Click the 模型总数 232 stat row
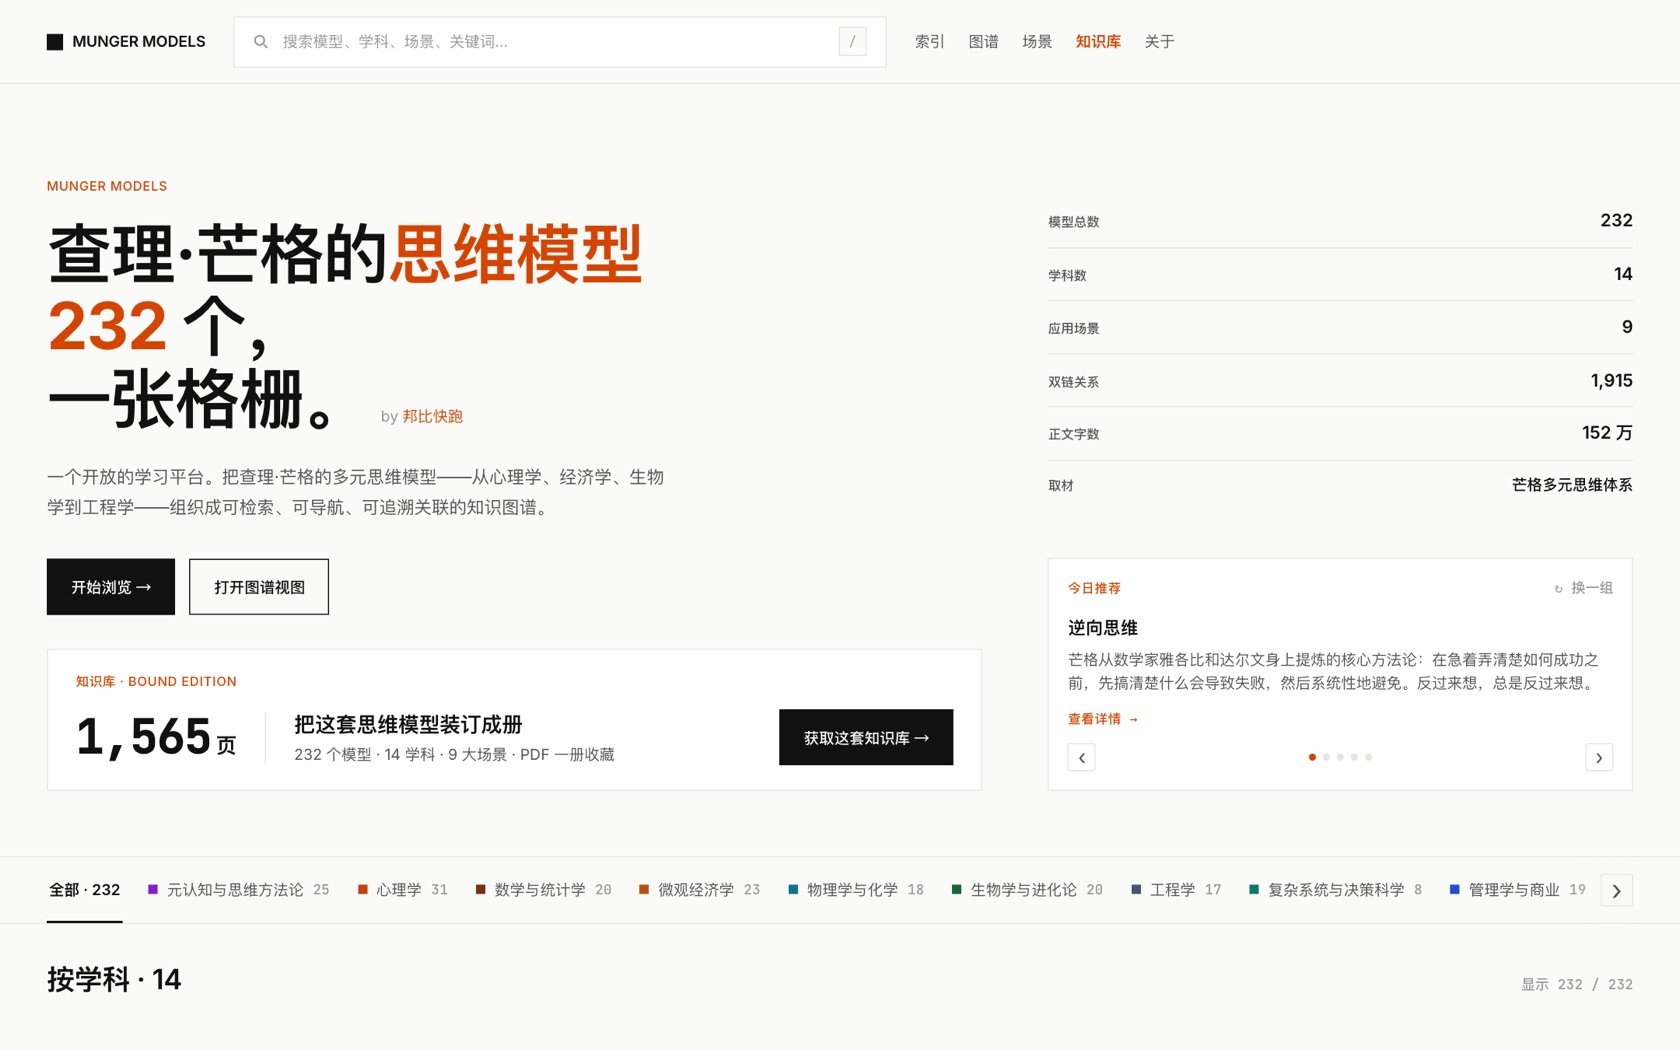Screen dimensions: 1680x1050 point(1340,221)
